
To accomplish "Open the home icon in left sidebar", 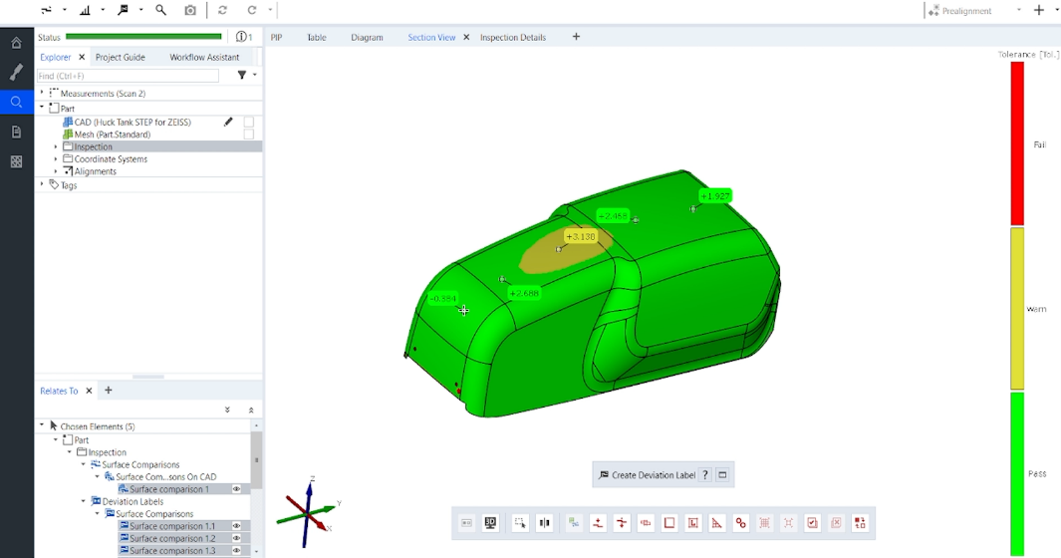I will [16, 43].
